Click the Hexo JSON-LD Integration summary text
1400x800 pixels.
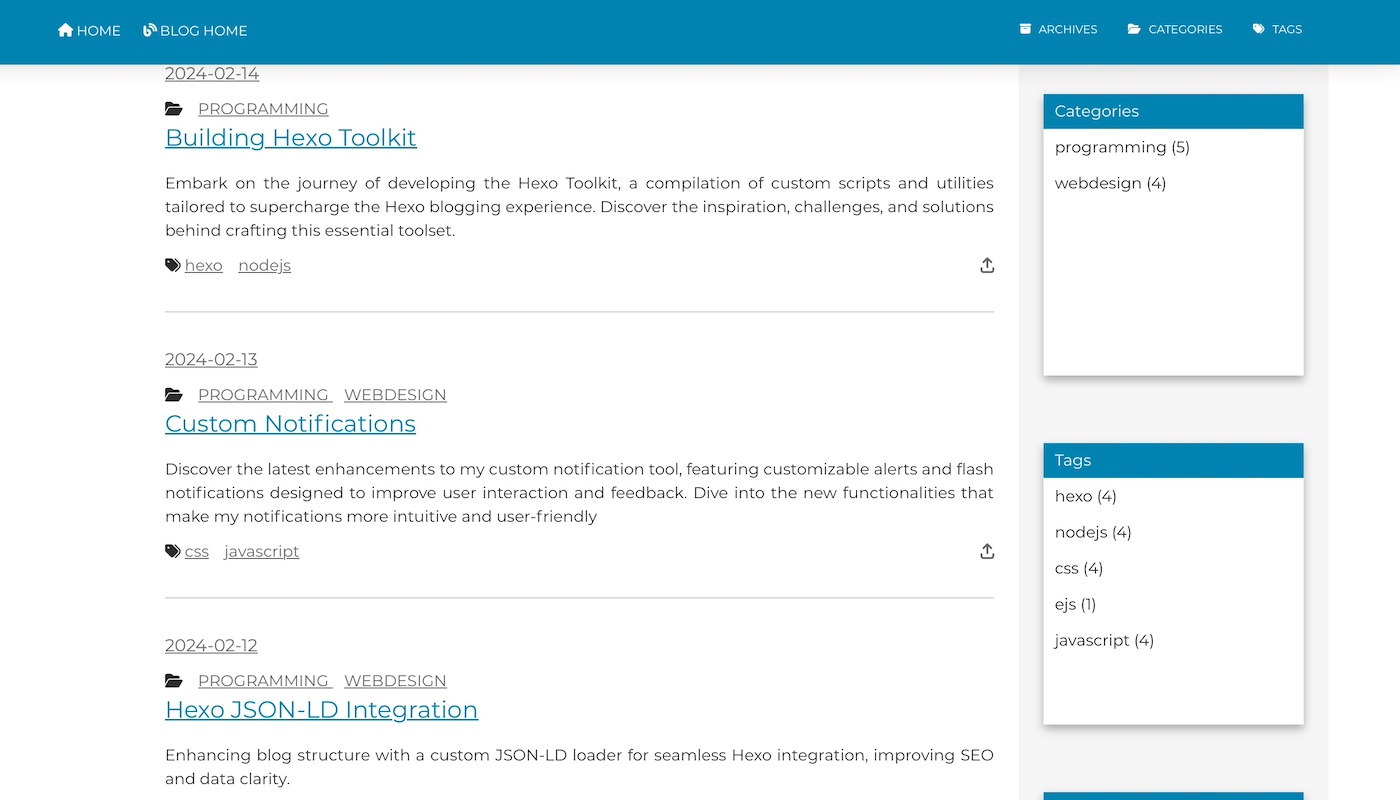[579, 767]
